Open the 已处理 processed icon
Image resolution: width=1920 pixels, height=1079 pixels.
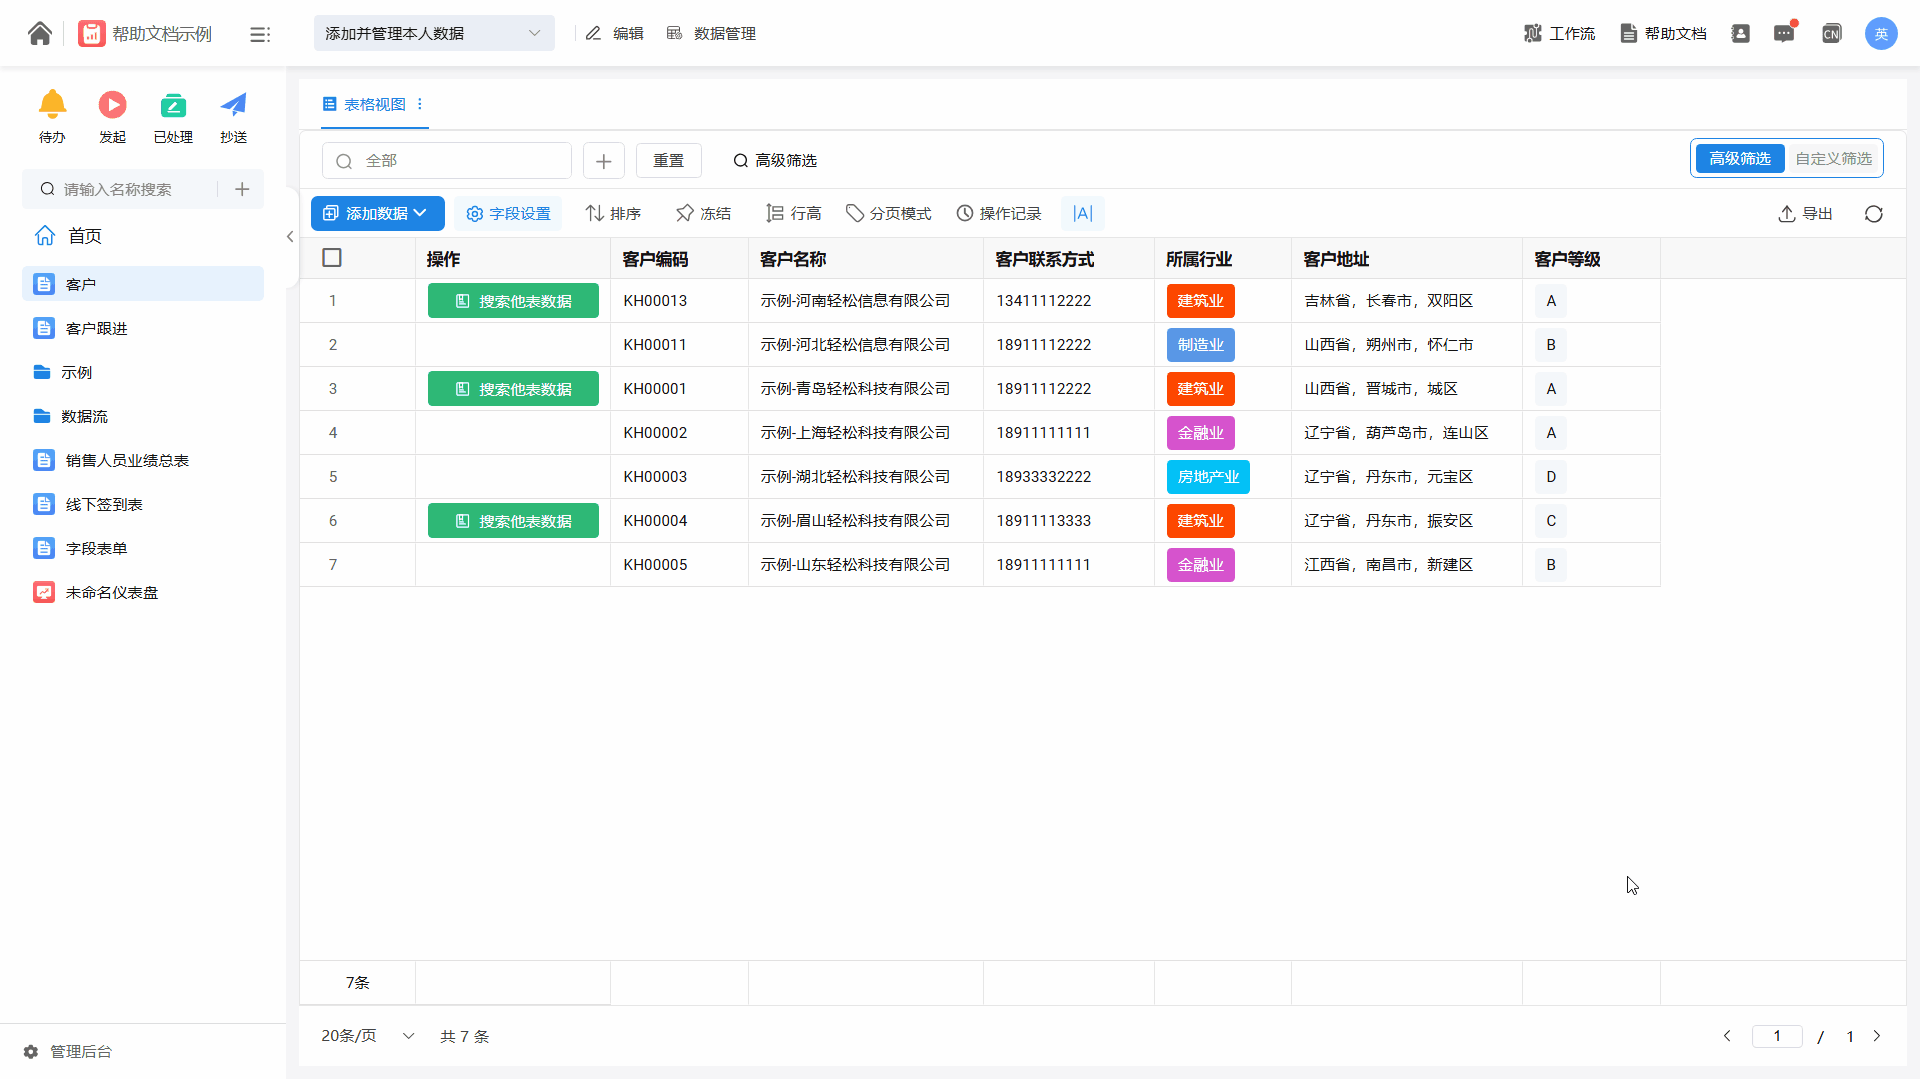coord(173,105)
